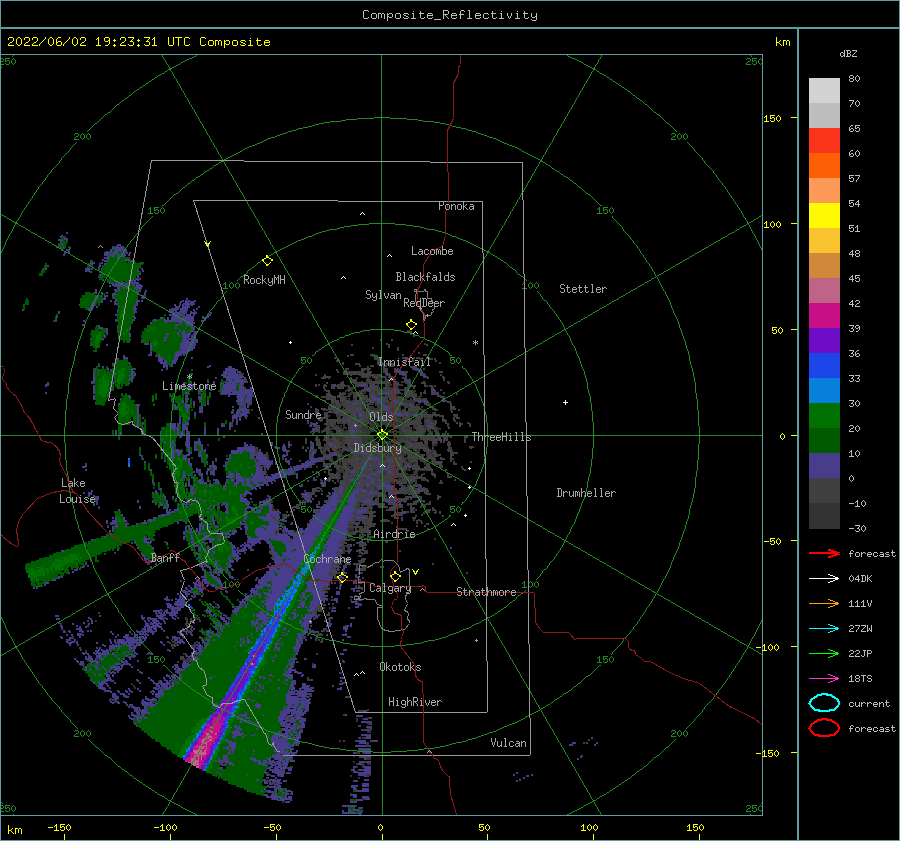The height and width of the screenshot is (841, 900).
Task: Click the Stettler city label
Action: coord(583,289)
